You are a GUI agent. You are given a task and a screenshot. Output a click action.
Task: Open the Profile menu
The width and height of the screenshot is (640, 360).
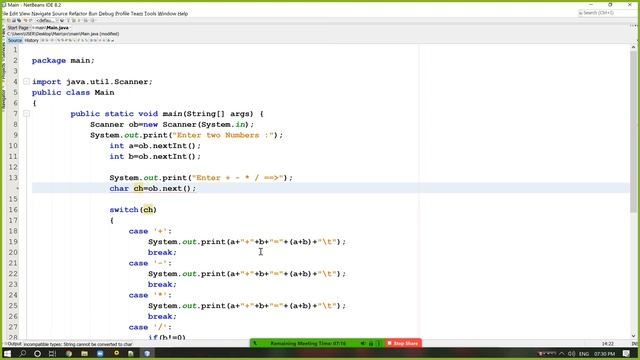[122, 14]
